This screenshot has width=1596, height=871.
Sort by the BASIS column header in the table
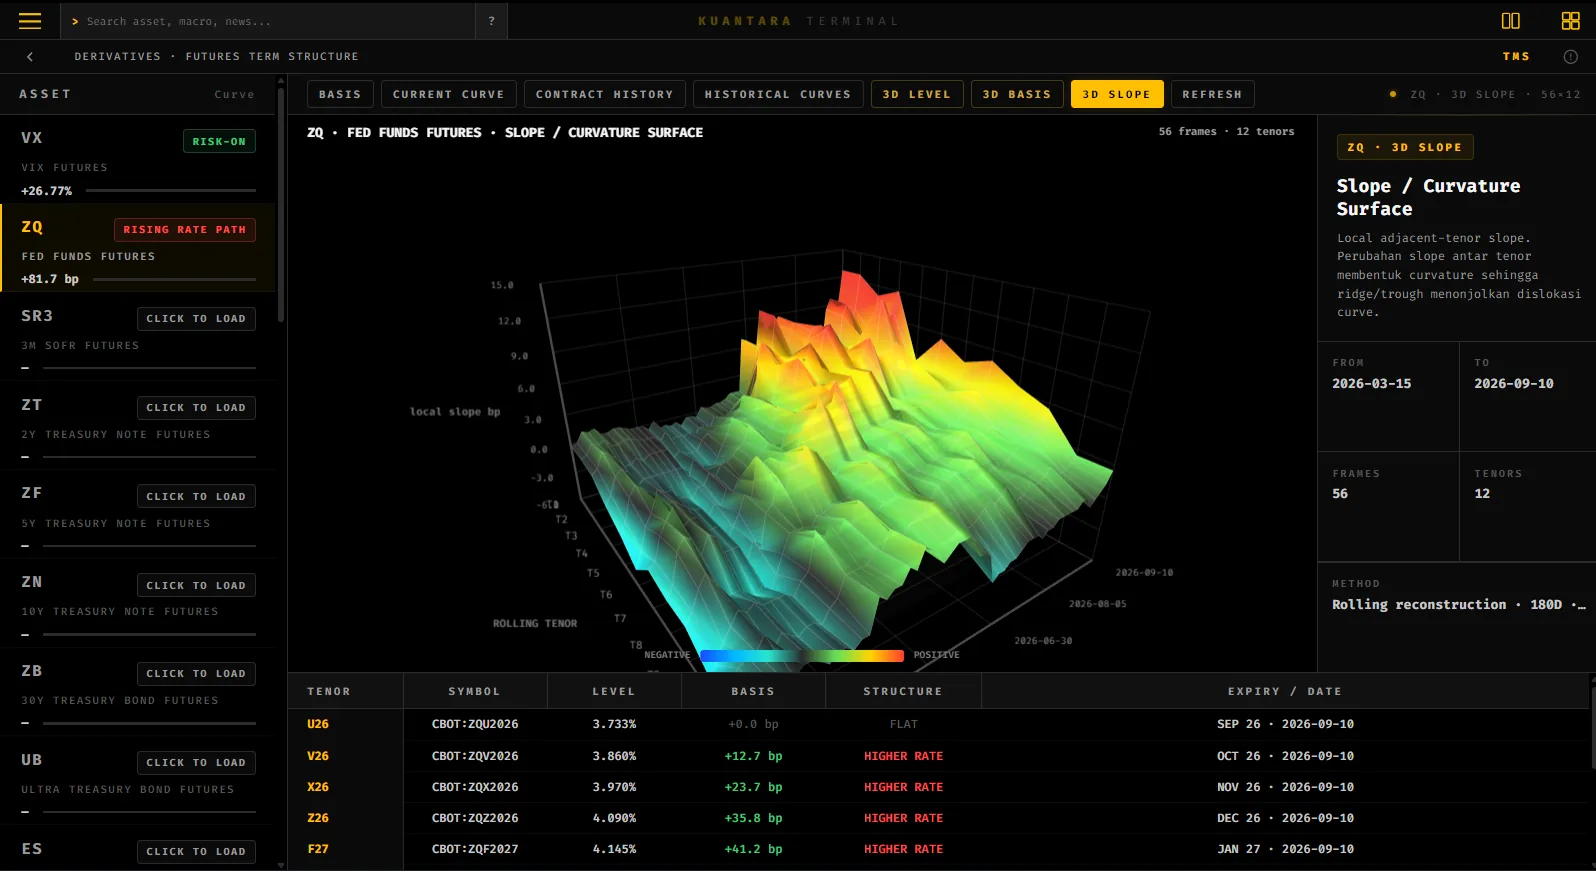753,692
